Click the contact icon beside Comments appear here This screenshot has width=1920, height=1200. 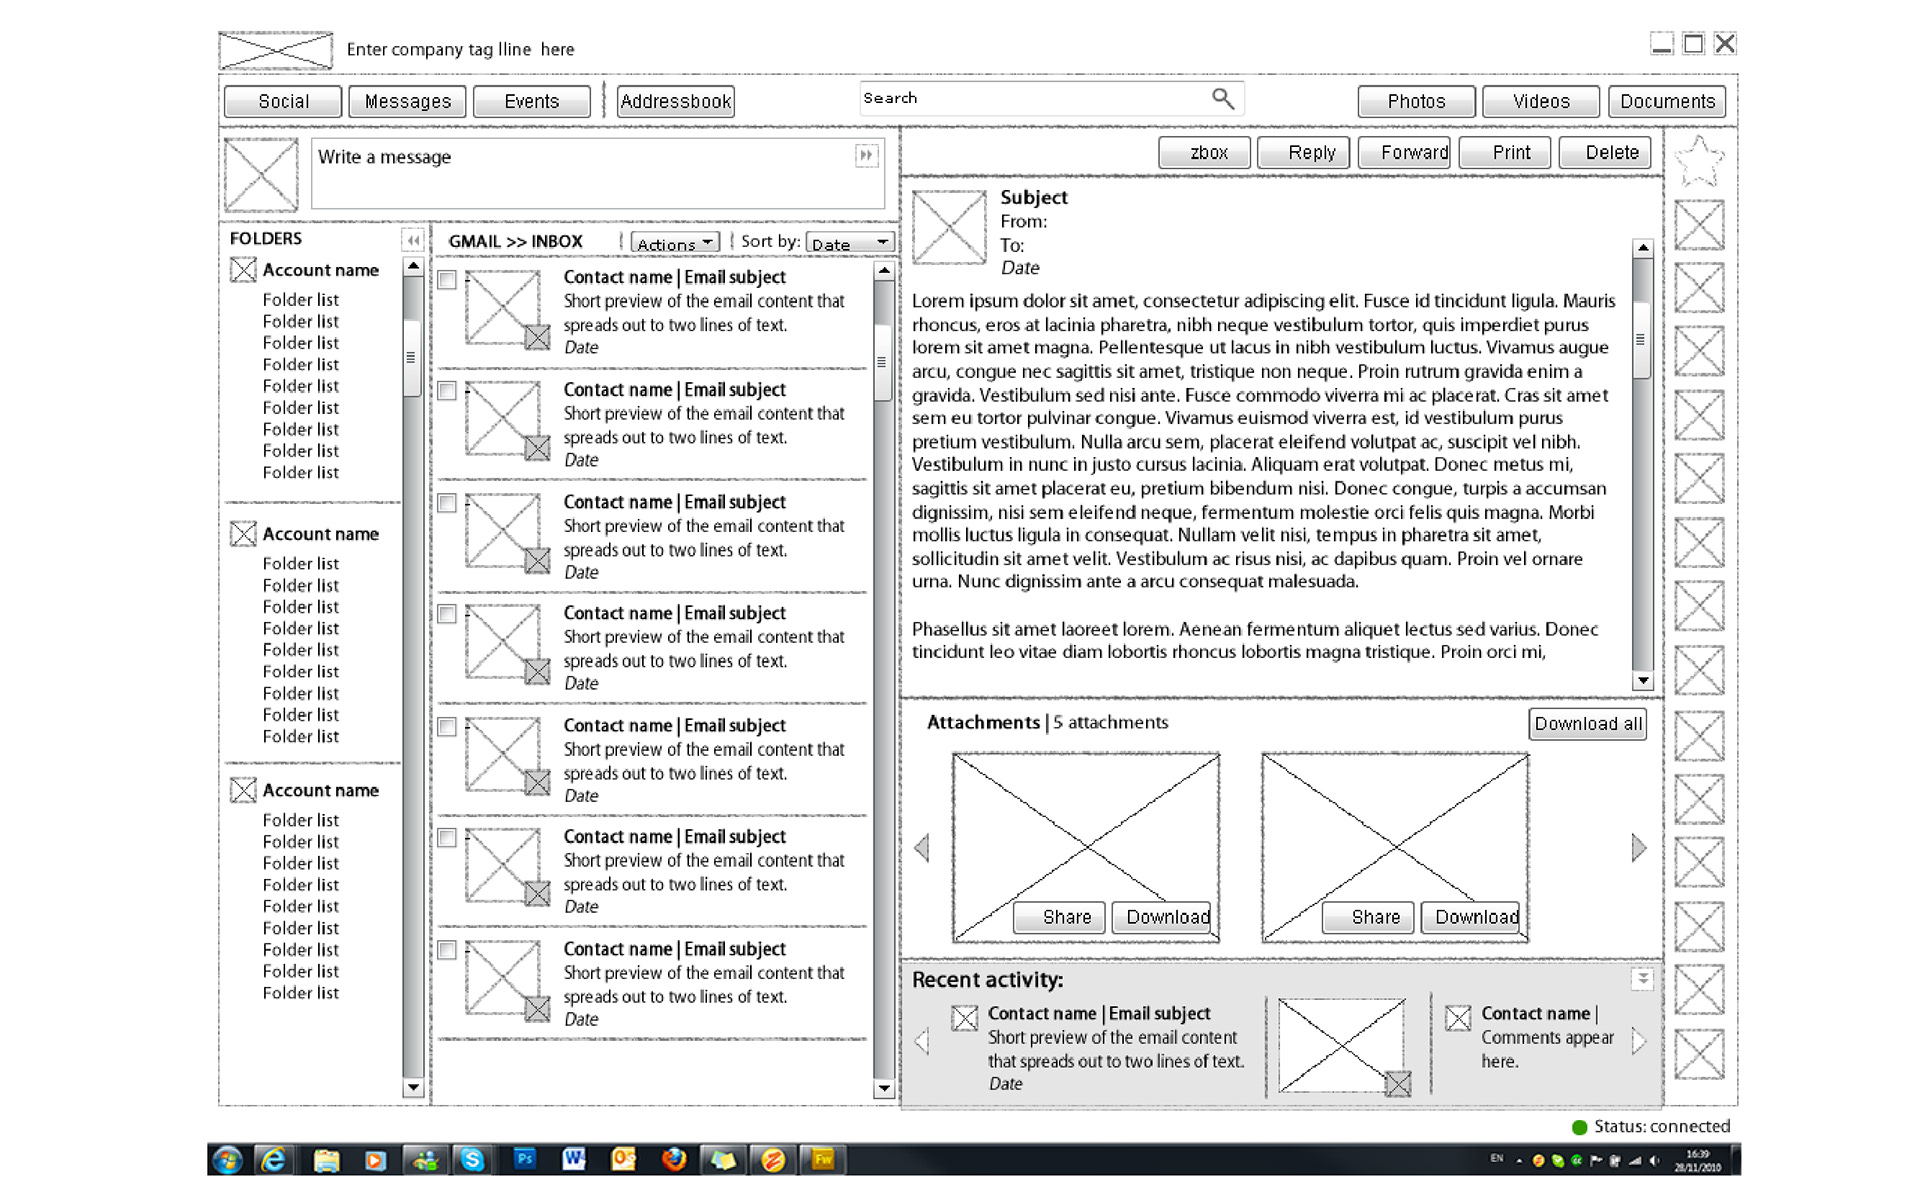tap(1458, 1018)
